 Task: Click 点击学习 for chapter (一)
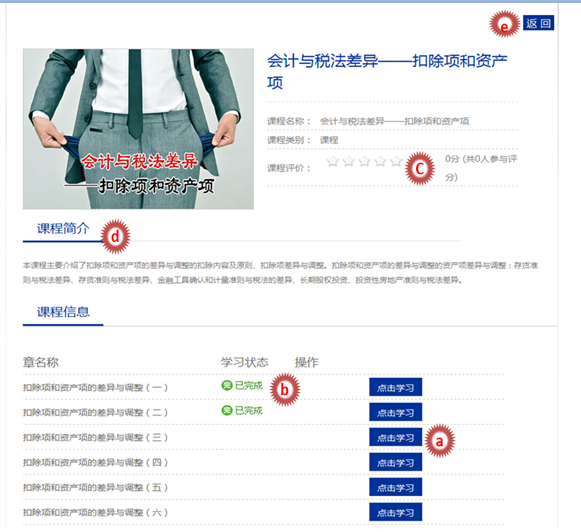click(395, 388)
